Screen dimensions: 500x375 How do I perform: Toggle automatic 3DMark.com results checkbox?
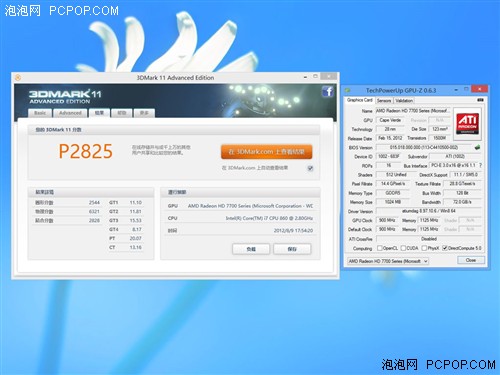tap(310, 168)
